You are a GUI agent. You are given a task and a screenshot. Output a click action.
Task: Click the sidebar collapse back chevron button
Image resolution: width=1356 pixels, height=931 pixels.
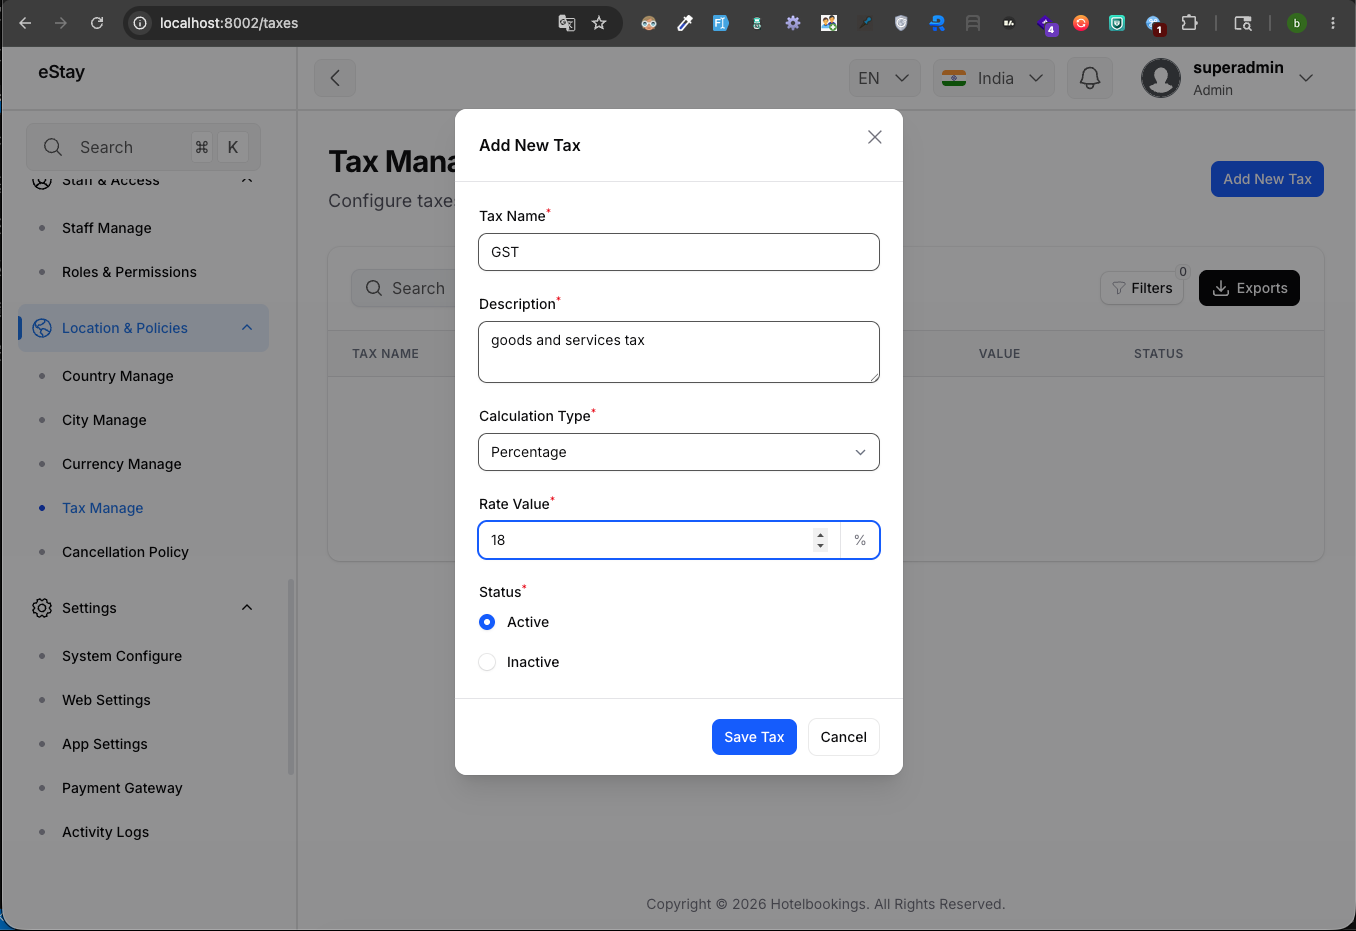[x=335, y=78]
